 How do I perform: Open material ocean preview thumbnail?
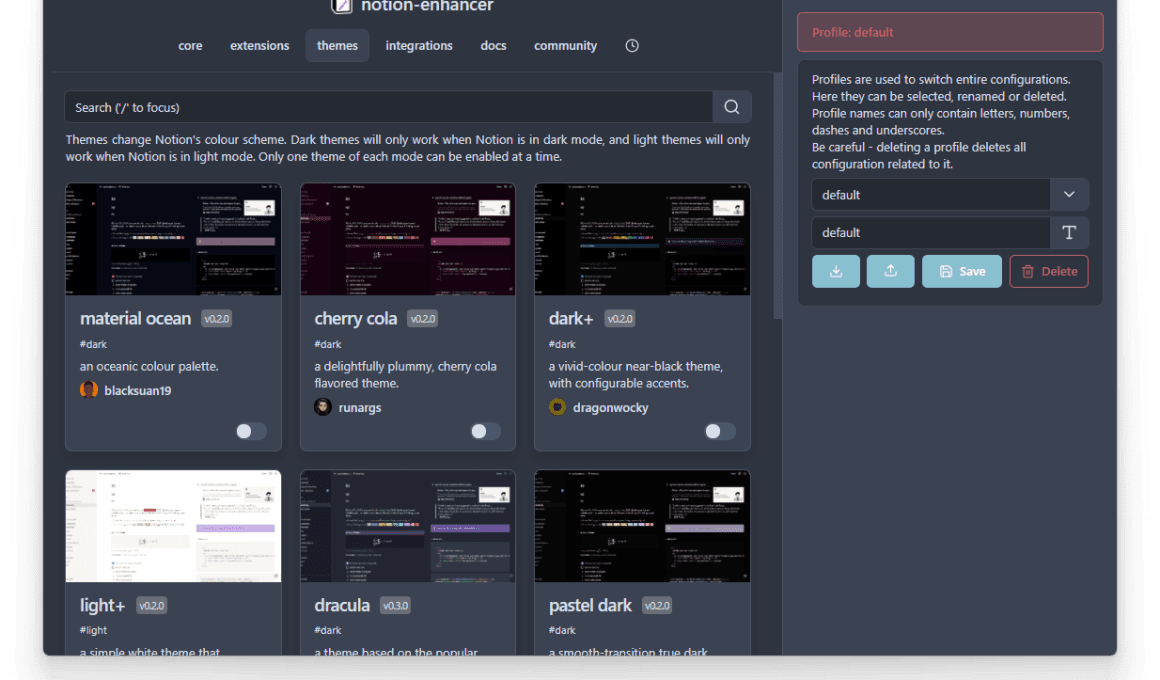click(173, 240)
